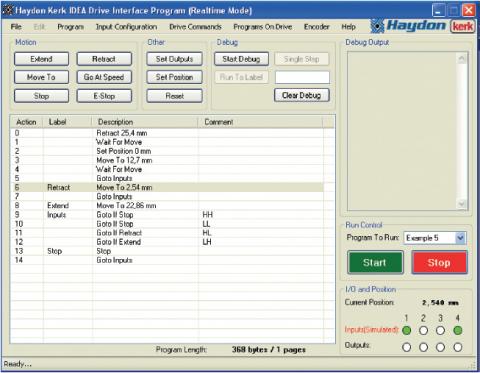Click the Stop button in Motion group
480x373 pixels.
pyautogui.click(x=41, y=96)
